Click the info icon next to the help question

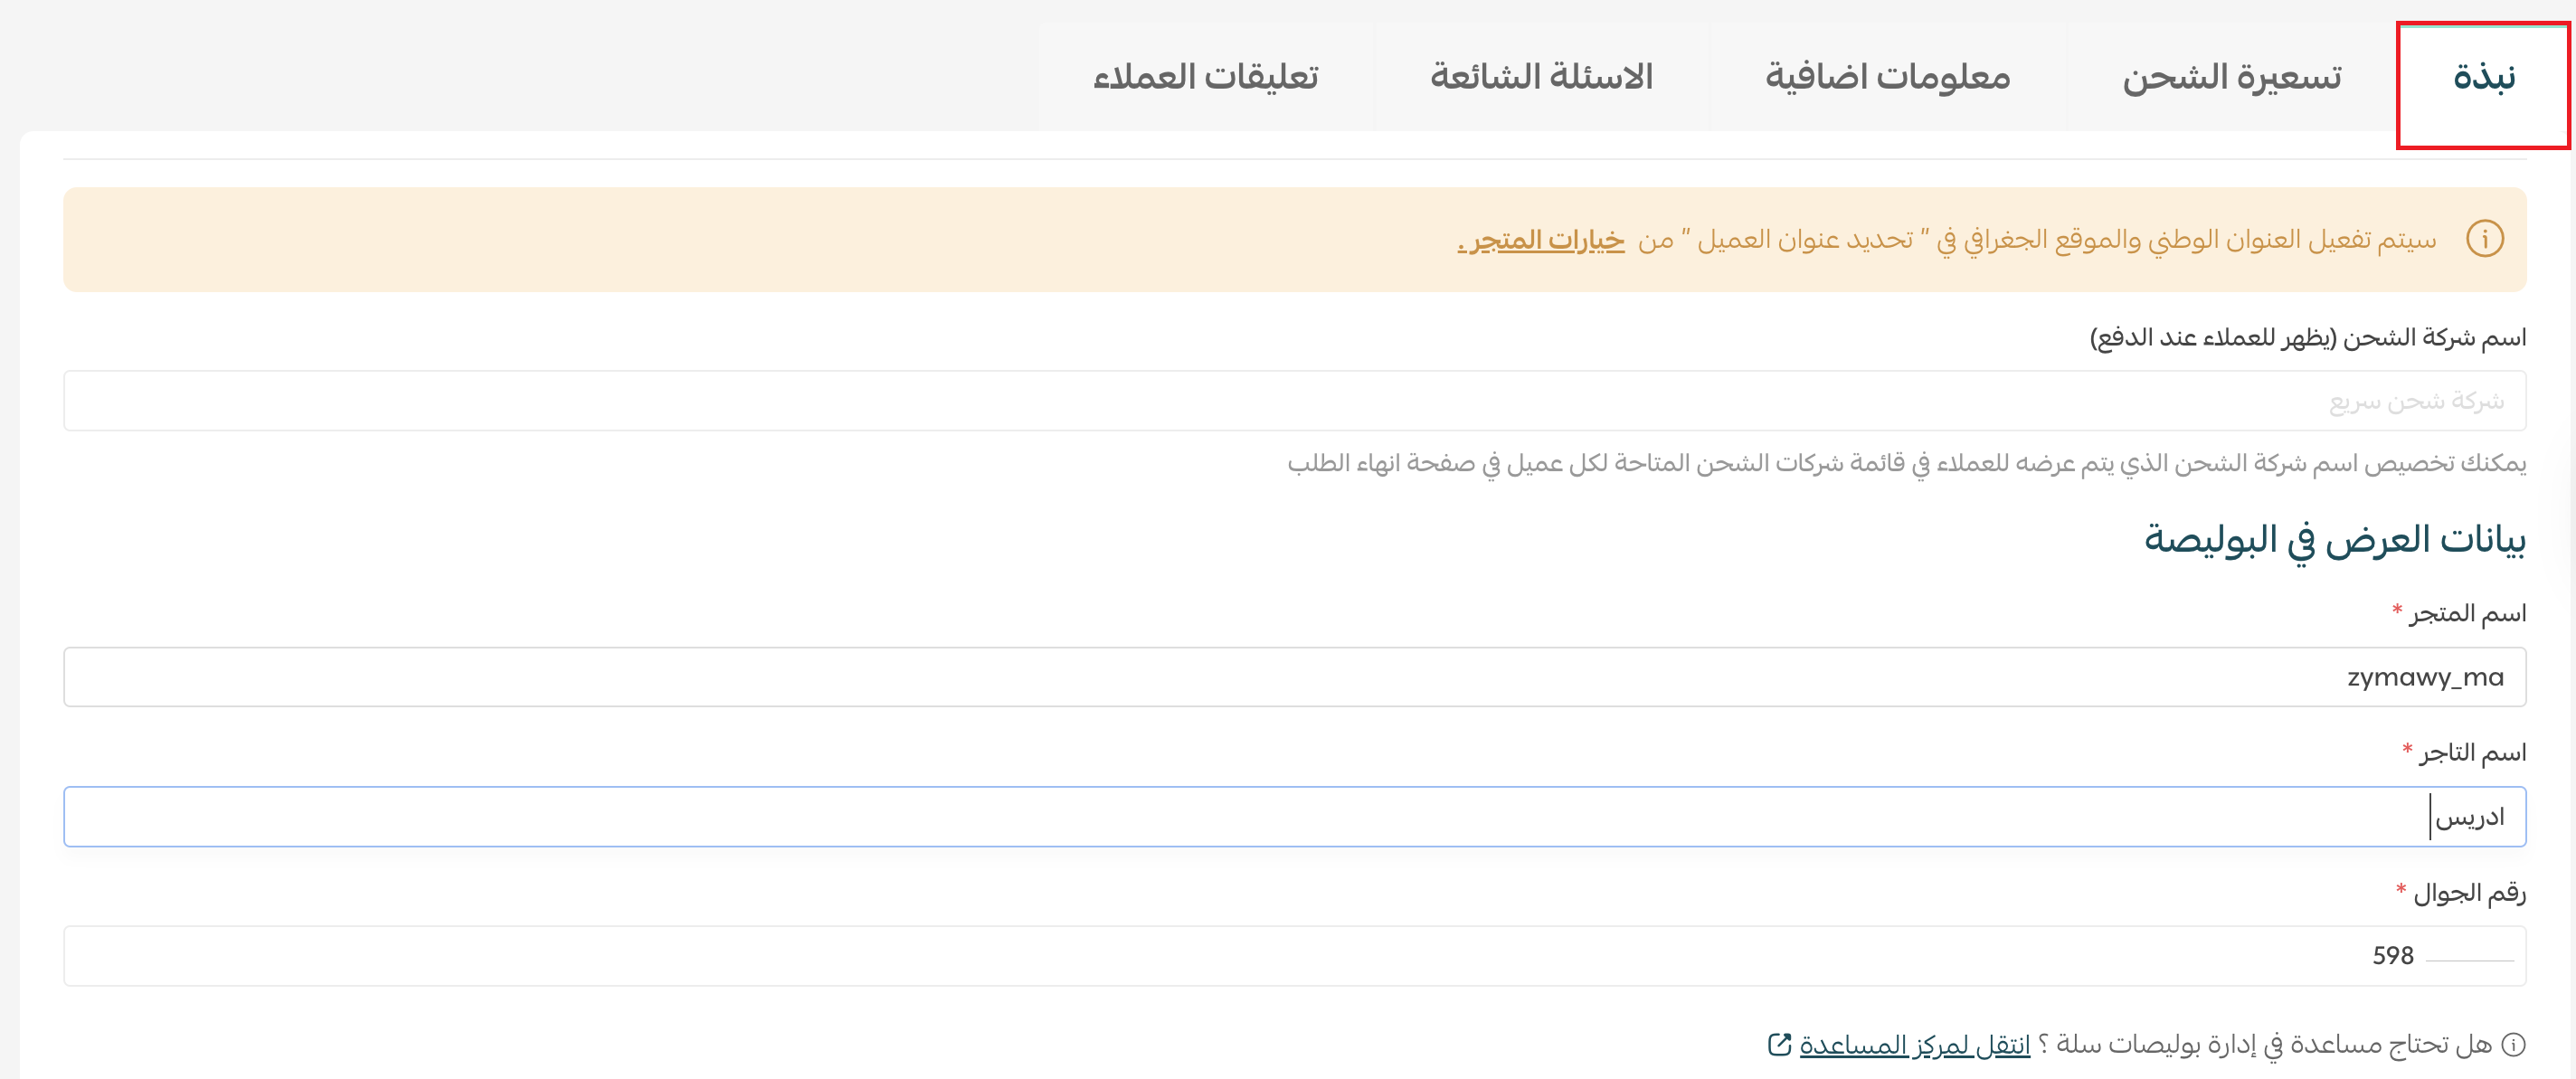[x=2513, y=1045]
